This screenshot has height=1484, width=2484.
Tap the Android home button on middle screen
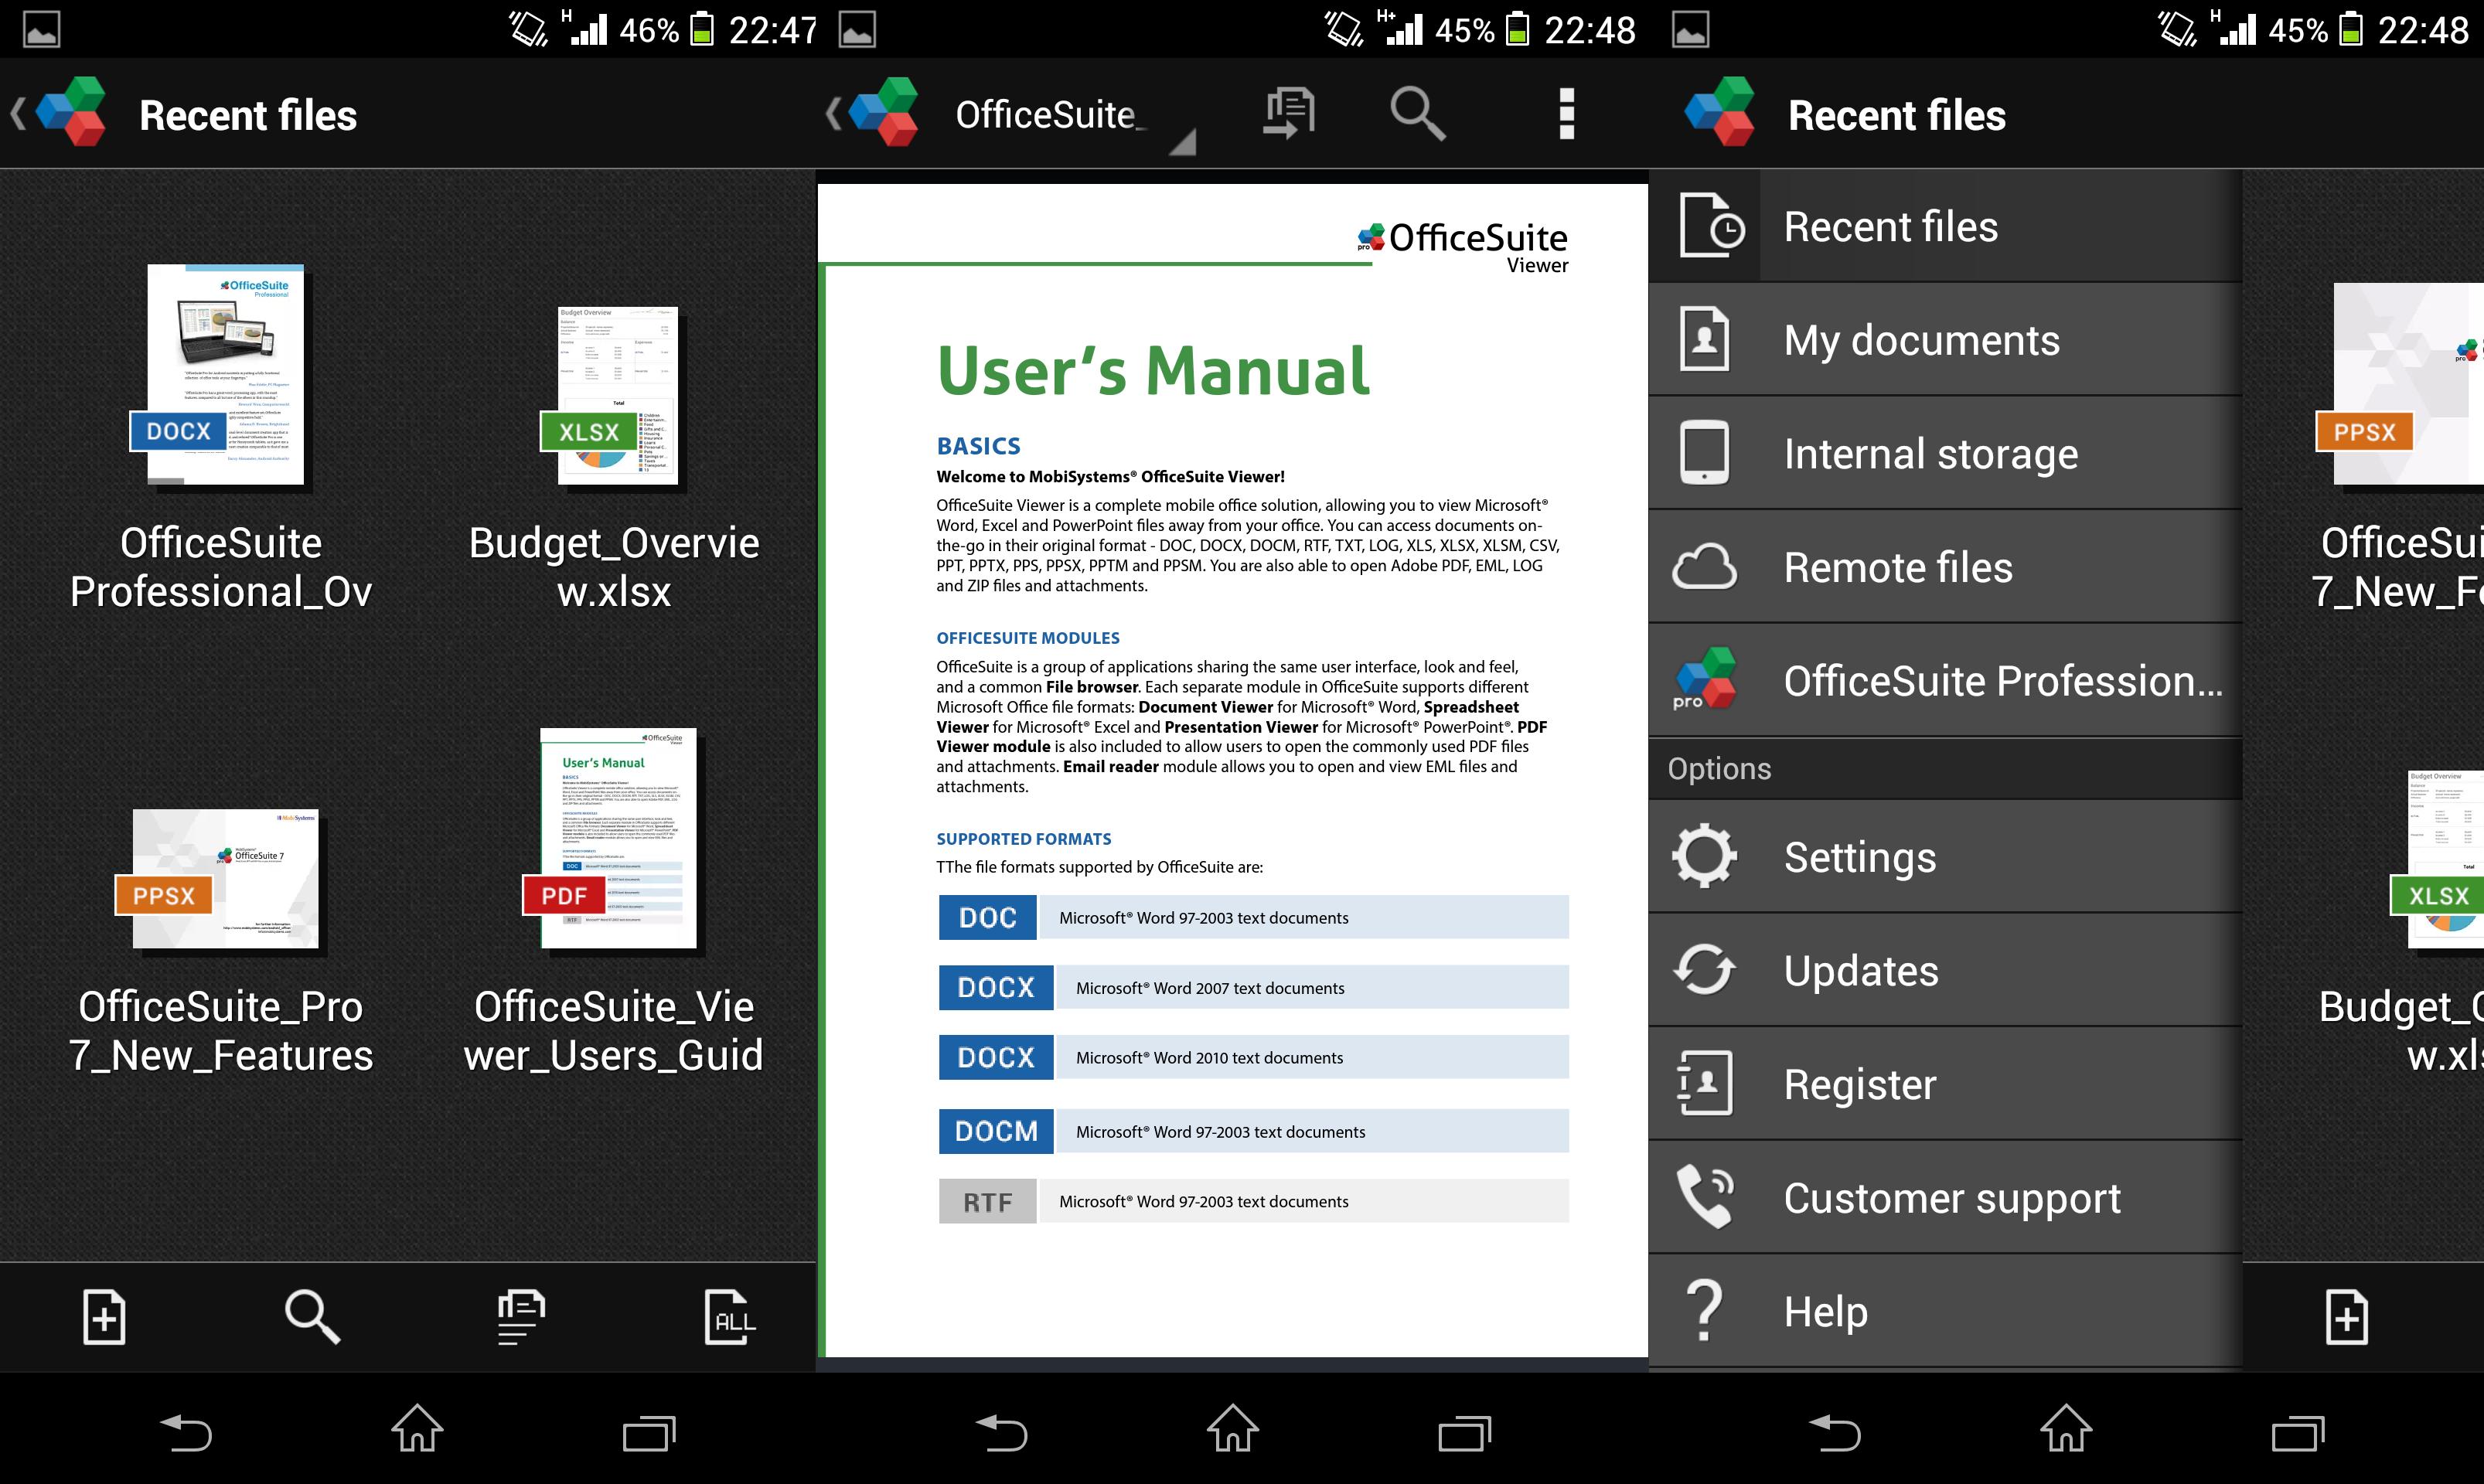pyautogui.click(x=1232, y=1428)
